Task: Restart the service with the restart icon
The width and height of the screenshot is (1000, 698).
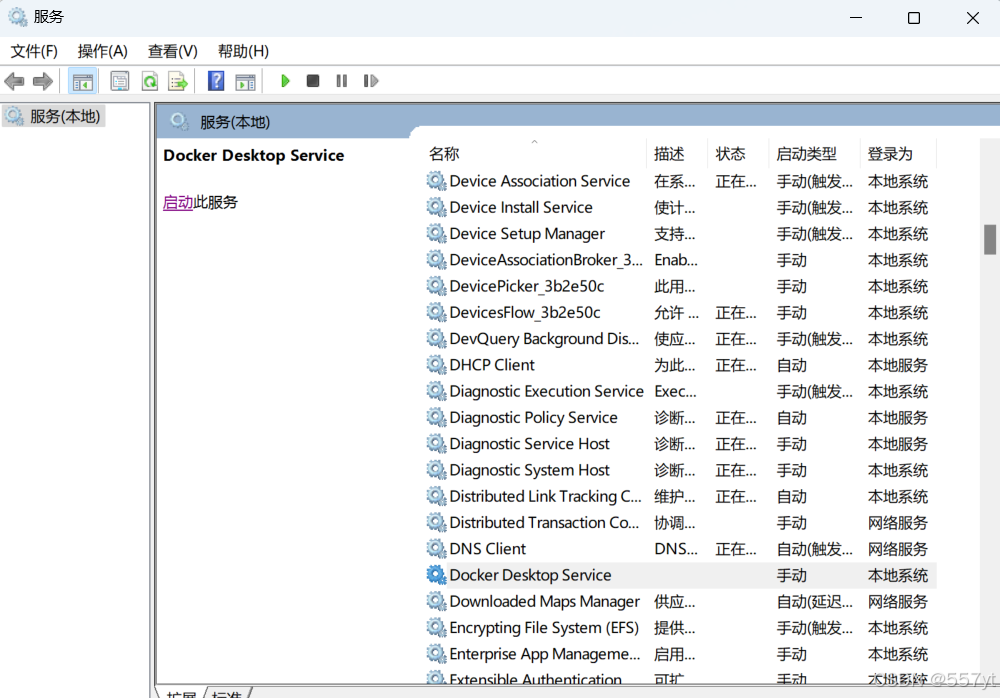Action: pos(370,81)
